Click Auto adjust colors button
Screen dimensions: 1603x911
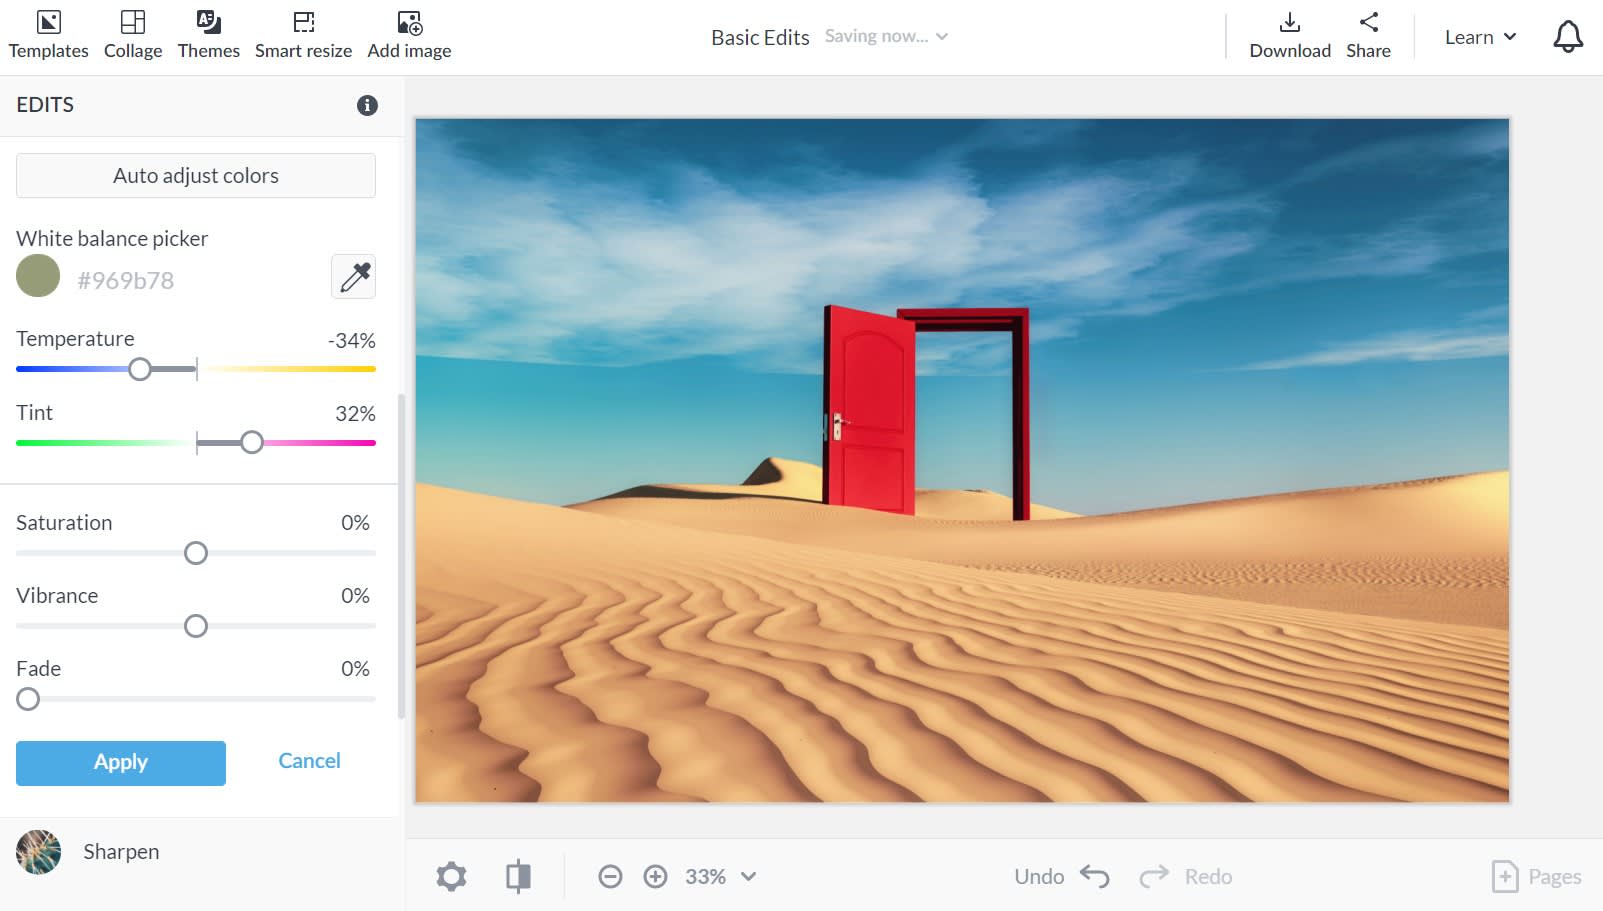[x=196, y=176]
